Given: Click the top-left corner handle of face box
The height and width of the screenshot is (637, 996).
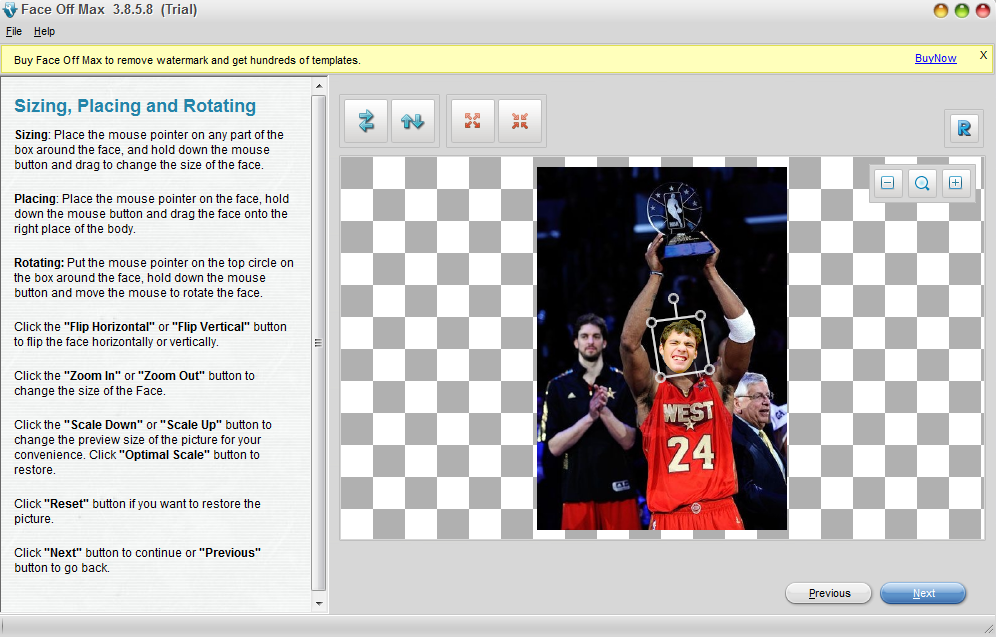Looking at the screenshot, I should click(x=651, y=323).
